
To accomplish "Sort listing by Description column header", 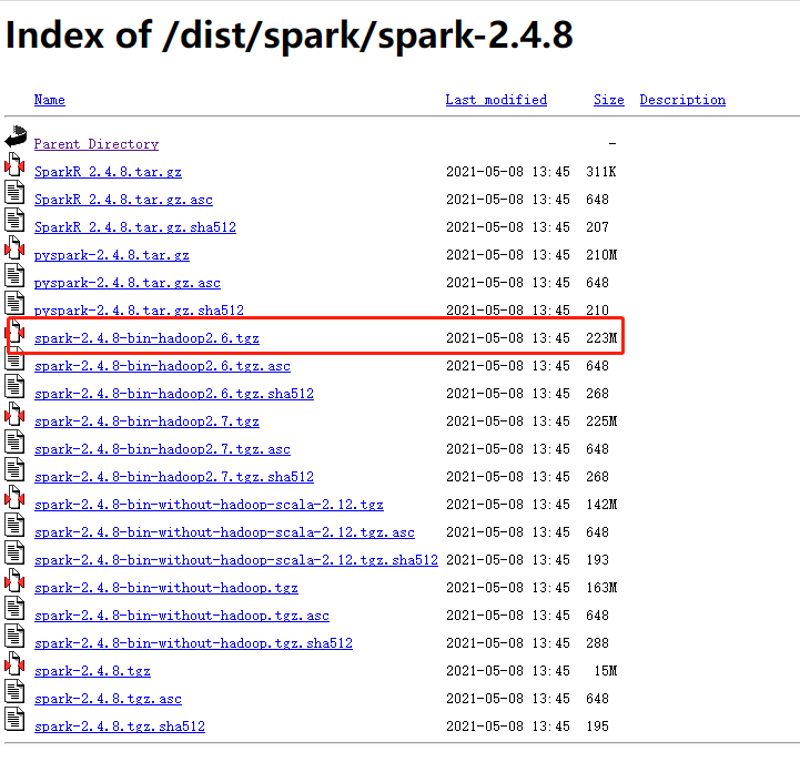I will coord(683,99).
